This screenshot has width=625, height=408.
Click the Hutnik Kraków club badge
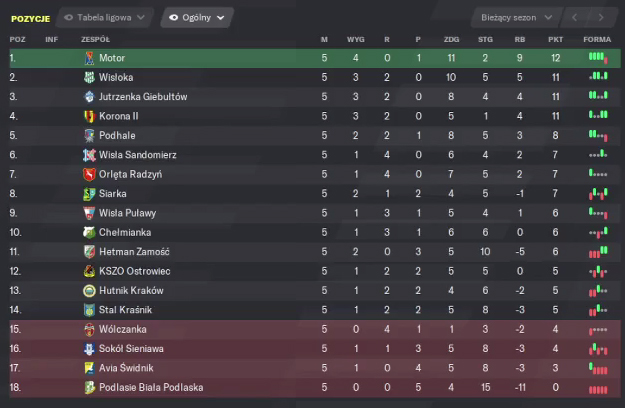pos(90,290)
